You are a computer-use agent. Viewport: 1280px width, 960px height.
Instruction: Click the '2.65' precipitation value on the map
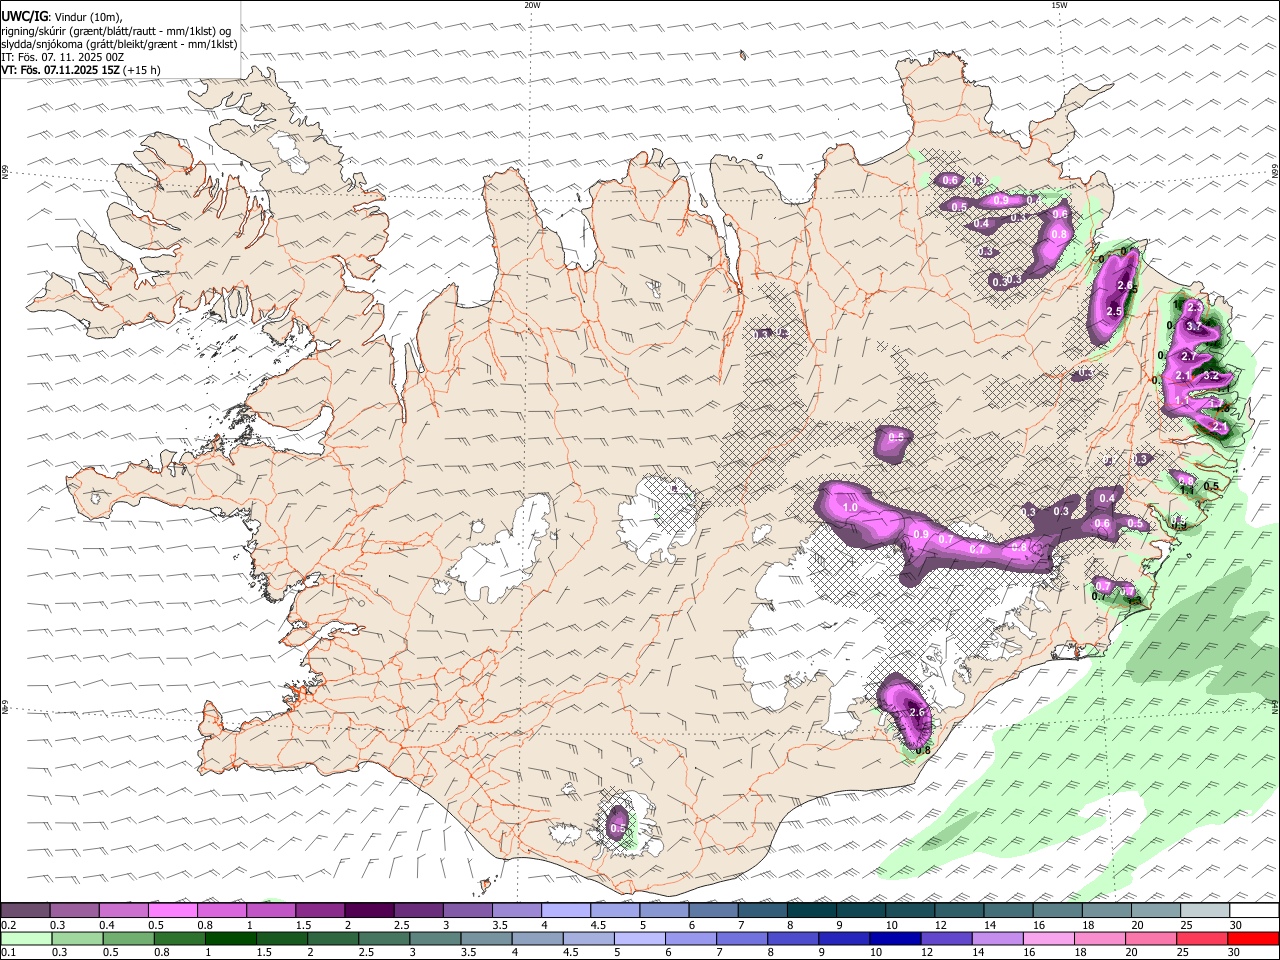click(x=1127, y=287)
